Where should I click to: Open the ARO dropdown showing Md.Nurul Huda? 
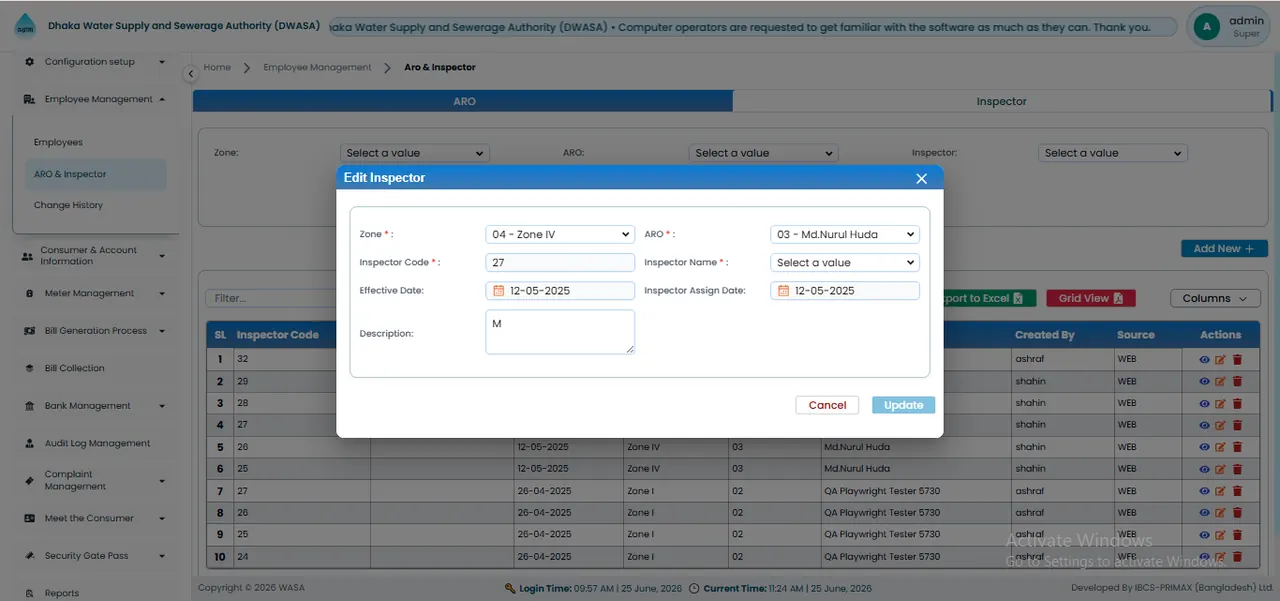coord(845,235)
